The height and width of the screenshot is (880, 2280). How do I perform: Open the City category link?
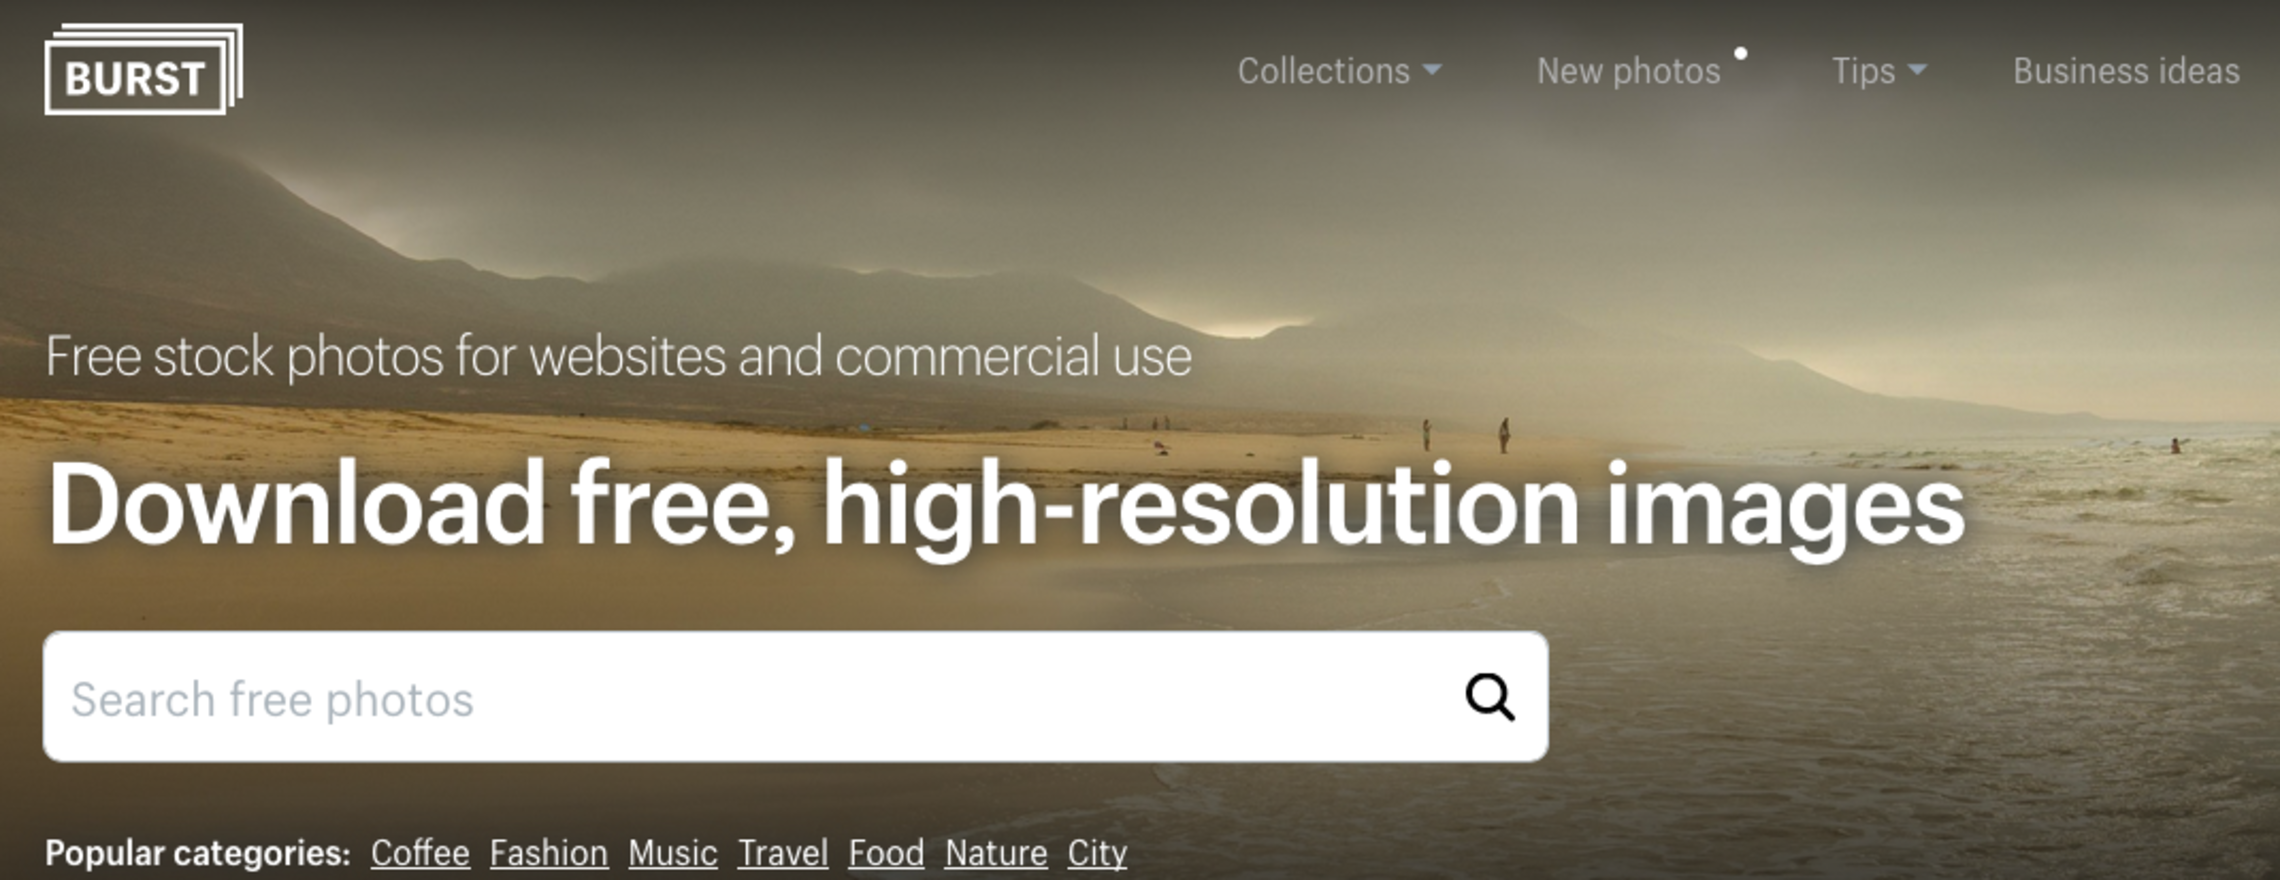click(x=1097, y=853)
